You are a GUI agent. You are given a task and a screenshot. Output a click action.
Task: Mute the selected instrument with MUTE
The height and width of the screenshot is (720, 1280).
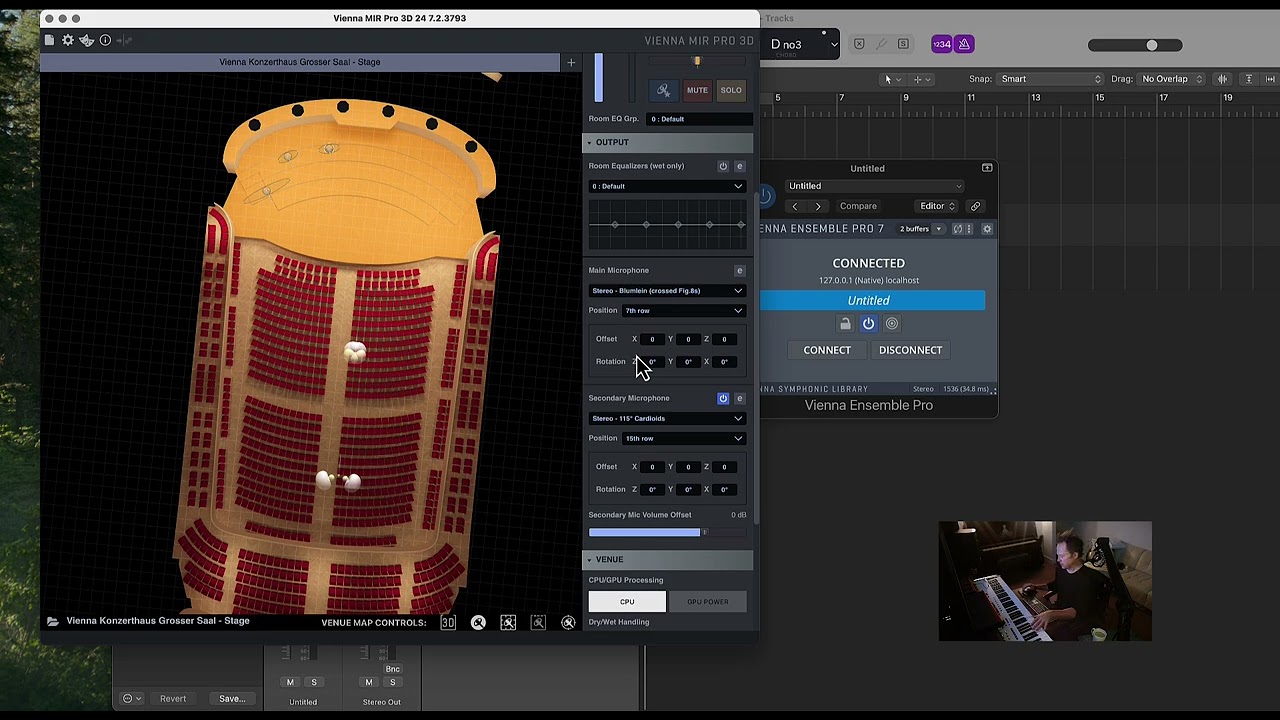(697, 90)
